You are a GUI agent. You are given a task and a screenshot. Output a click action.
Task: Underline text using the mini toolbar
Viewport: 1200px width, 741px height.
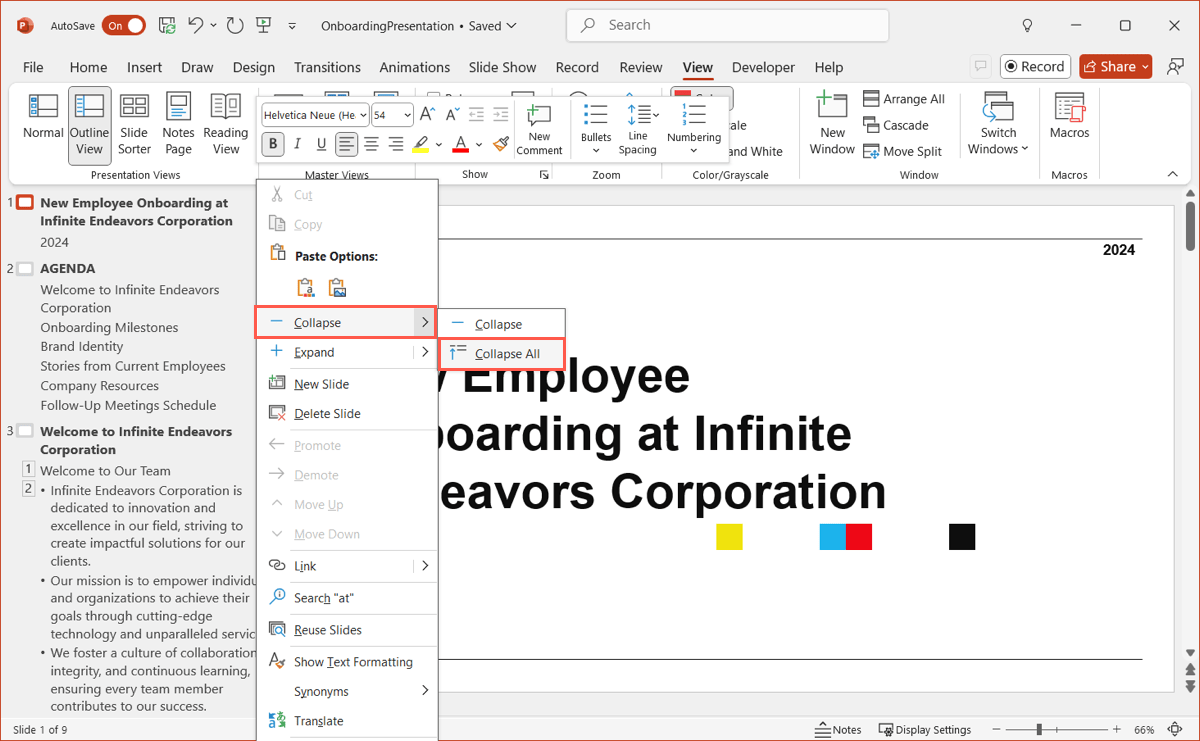tap(321, 144)
